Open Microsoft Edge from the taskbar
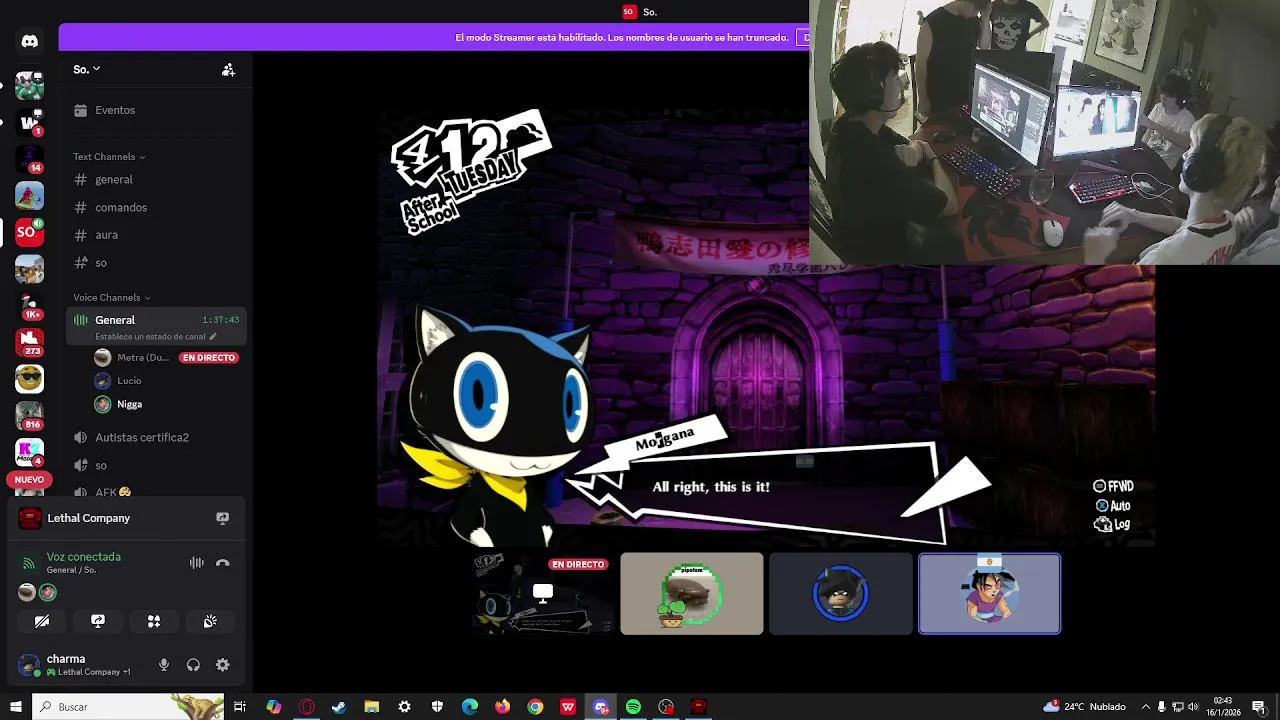Screen dimensions: 1280x720 point(470,707)
